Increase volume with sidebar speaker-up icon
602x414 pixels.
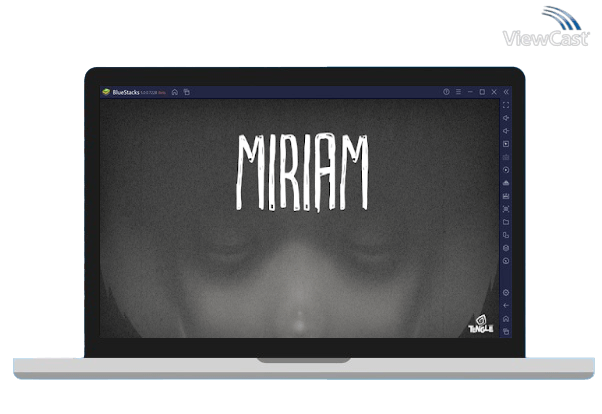pyautogui.click(x=506, y=118)
